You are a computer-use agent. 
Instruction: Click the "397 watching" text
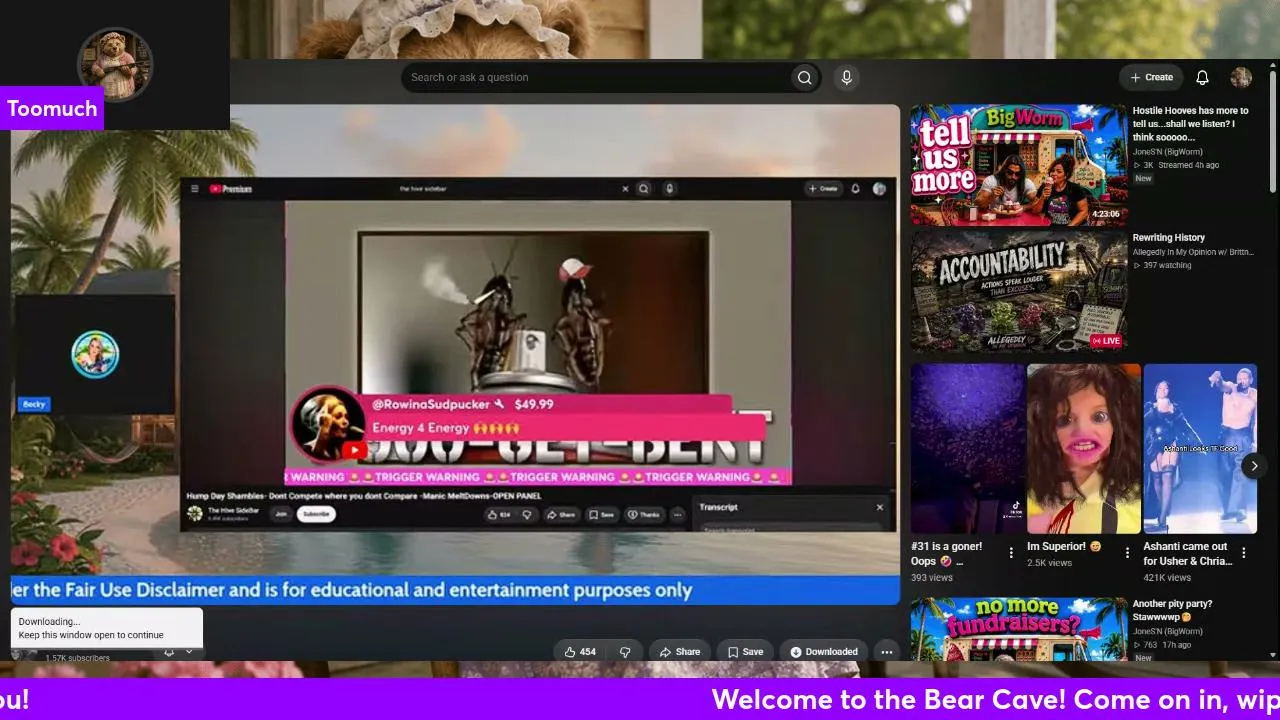[1167, 265]
